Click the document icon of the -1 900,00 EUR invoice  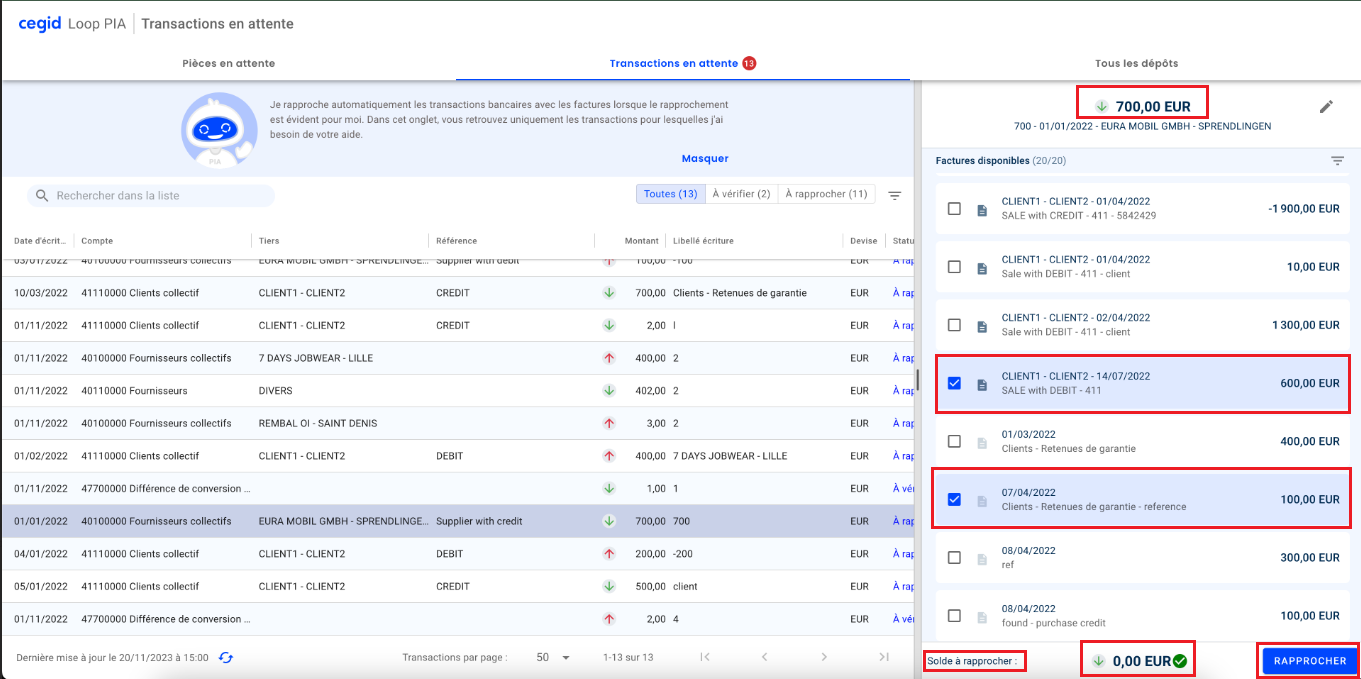pyautogui.click(x=982, y=209)
